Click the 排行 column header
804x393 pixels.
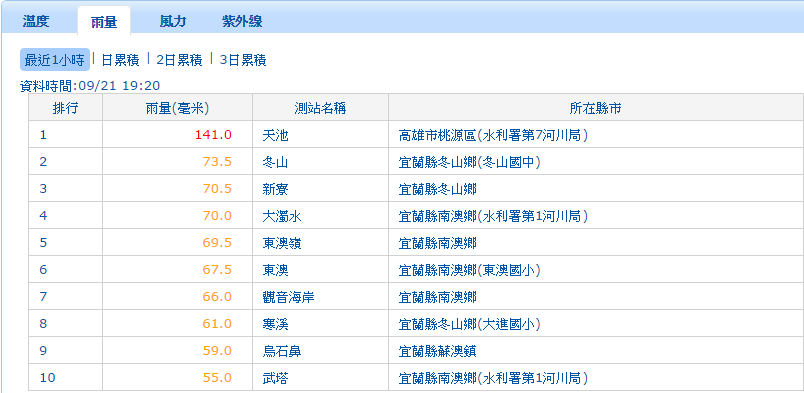pos(66,108)
